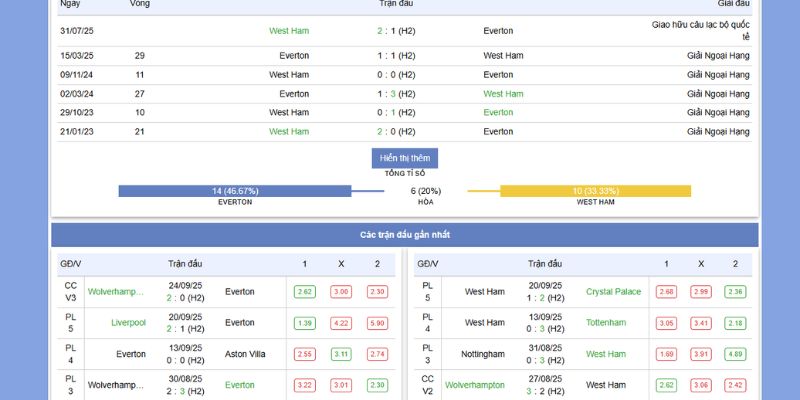Select the 1 : 3 (H2) score

point(396,94)
